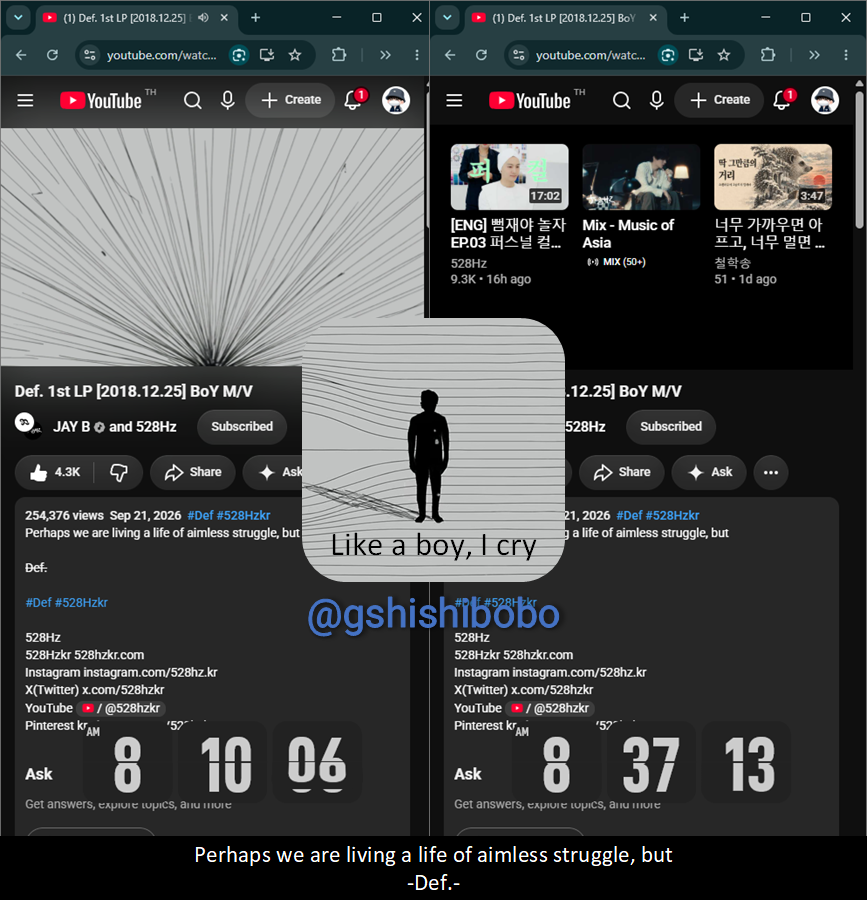Dislike the video in left window
Screen dimensions: 867x900
click(119, 472)
